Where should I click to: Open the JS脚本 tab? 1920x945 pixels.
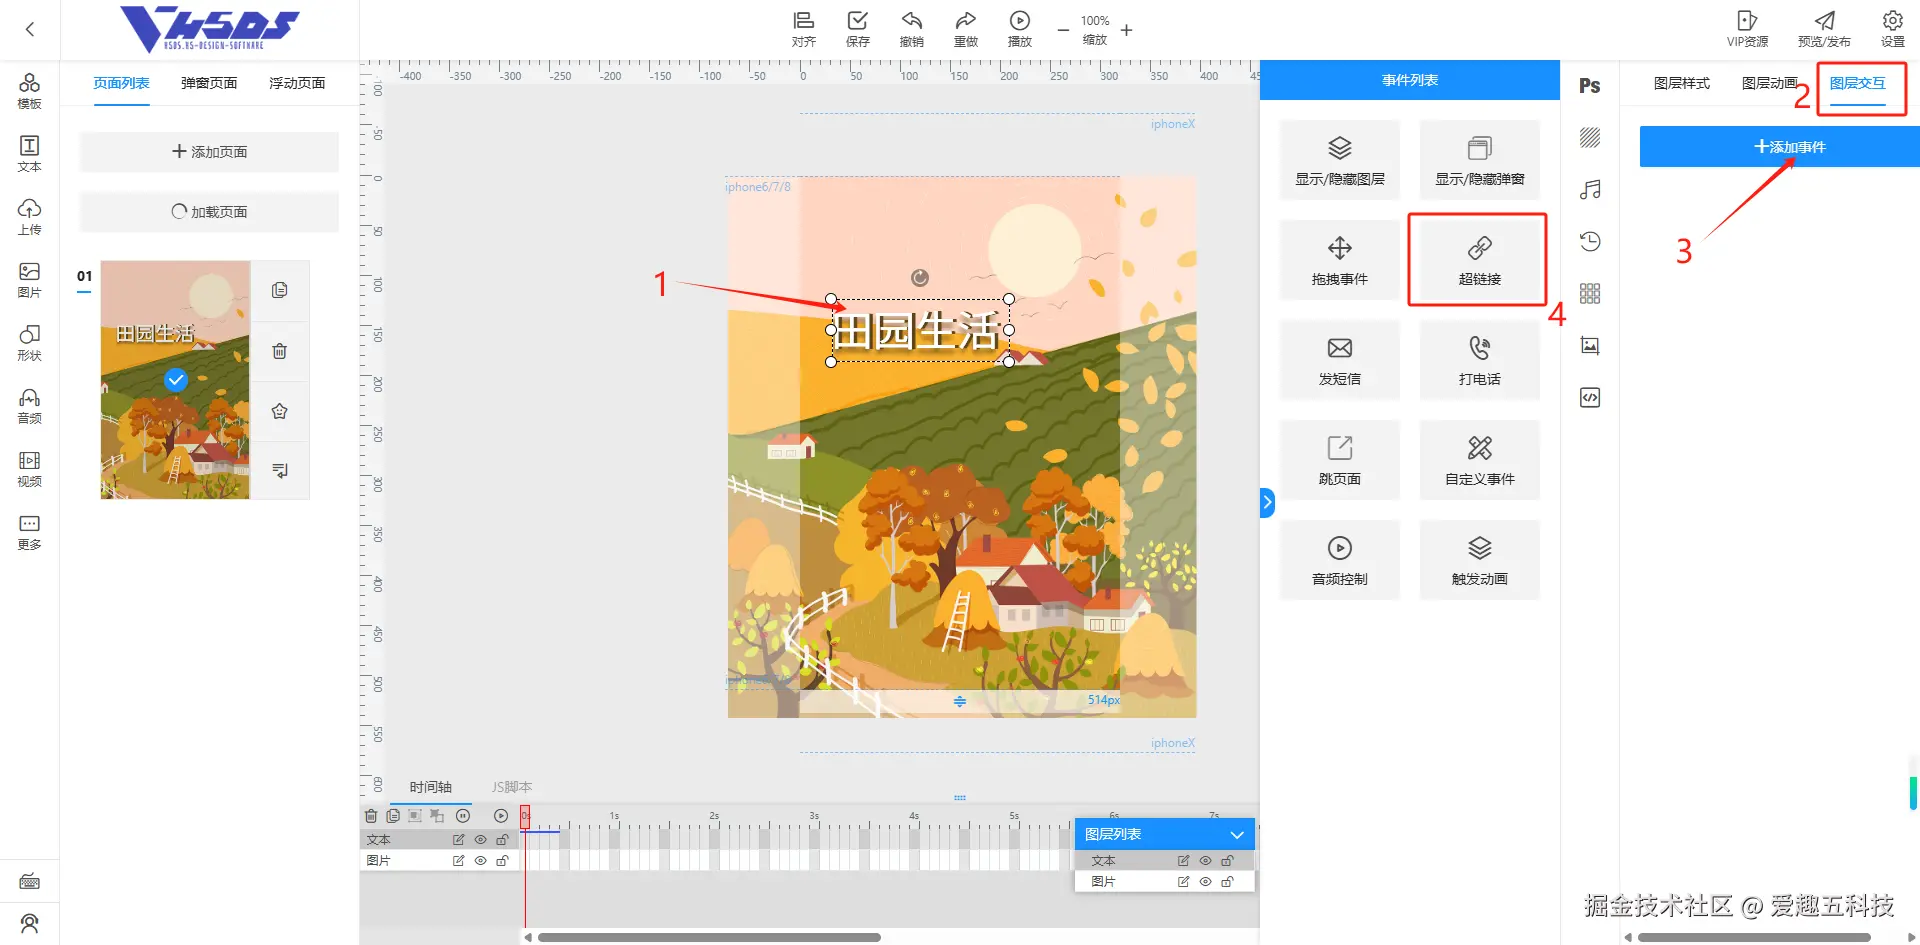pyautogui.click(x=512, y=787)
